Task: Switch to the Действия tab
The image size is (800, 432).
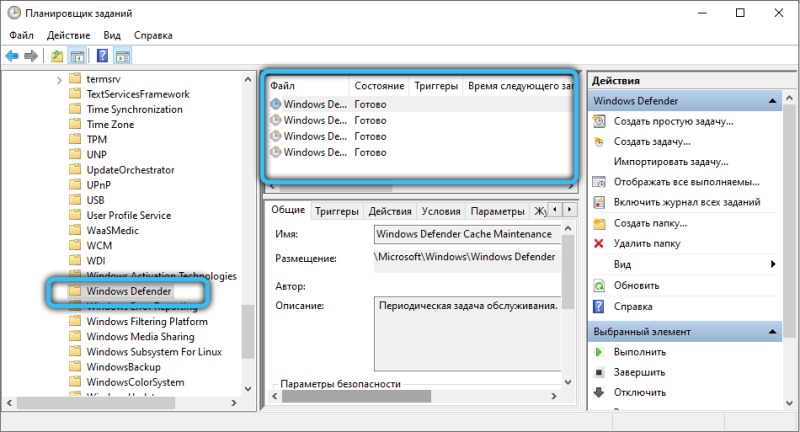Action: 390,211
